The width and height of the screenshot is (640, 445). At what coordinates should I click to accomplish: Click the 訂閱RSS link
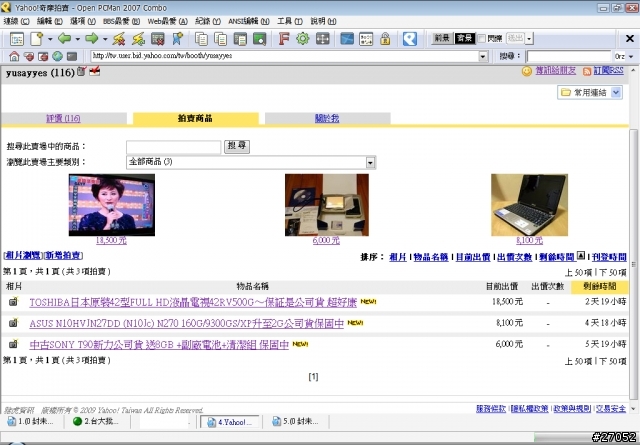click(x=608, y=70)
